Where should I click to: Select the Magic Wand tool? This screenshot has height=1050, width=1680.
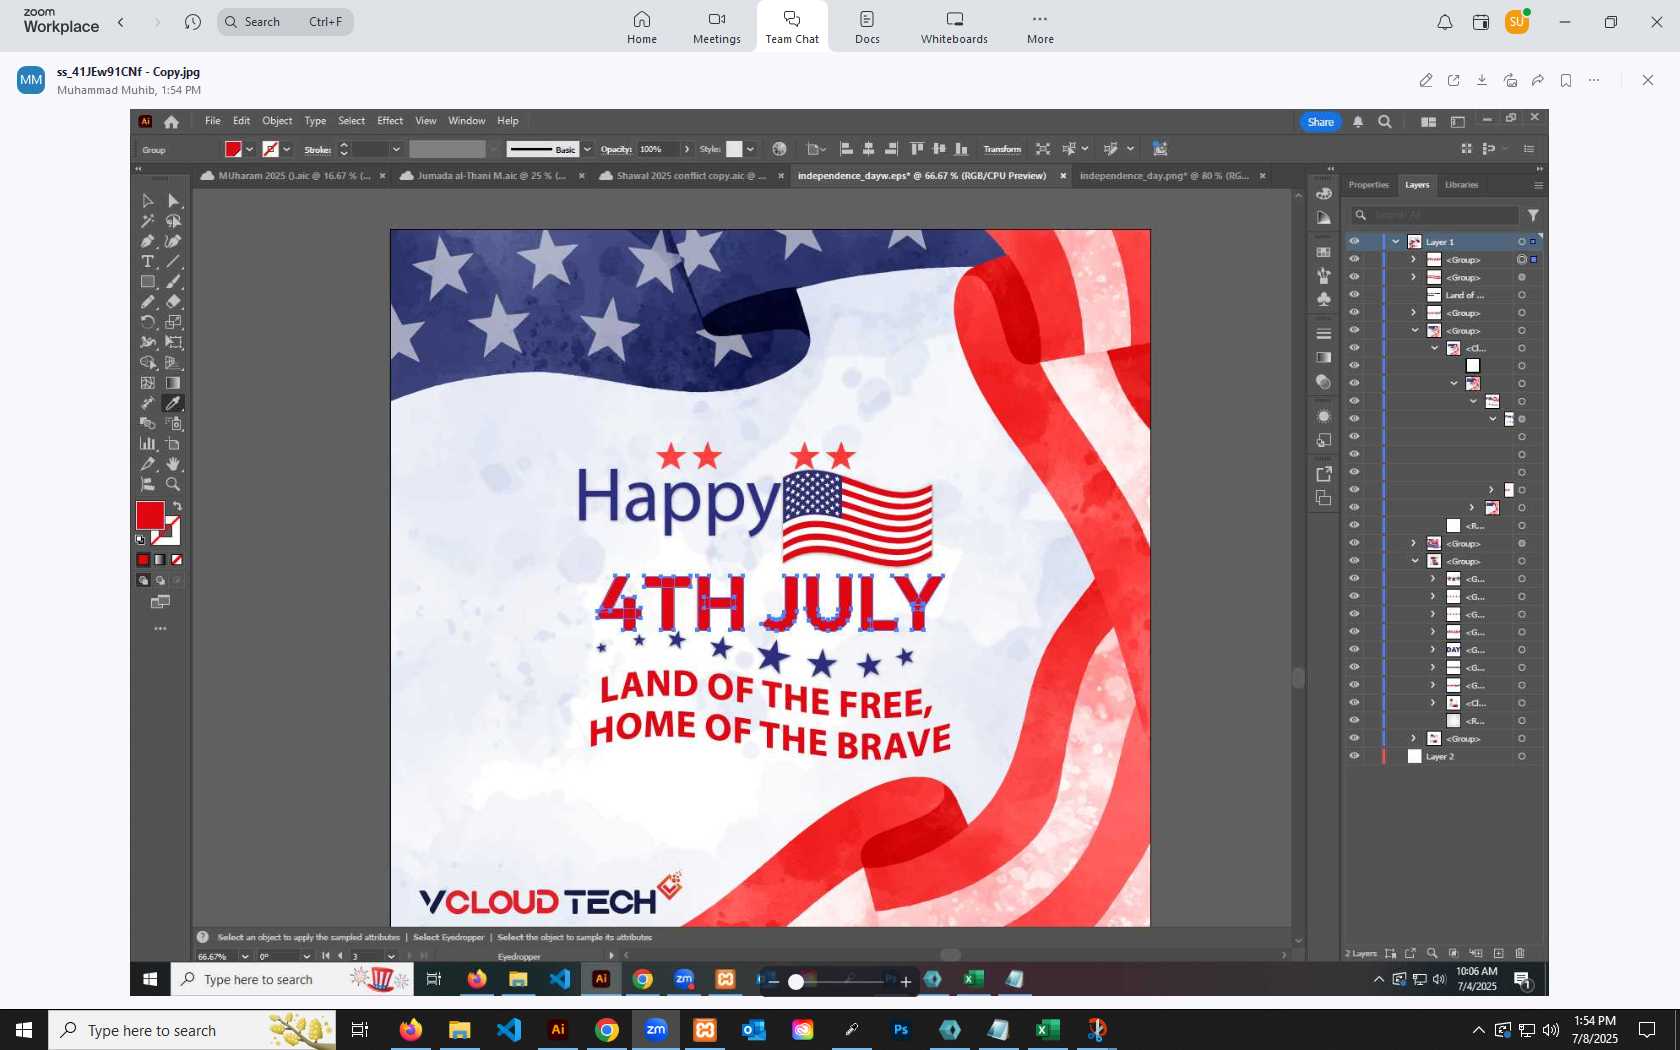pyautogui.click(x=148, y=221)
